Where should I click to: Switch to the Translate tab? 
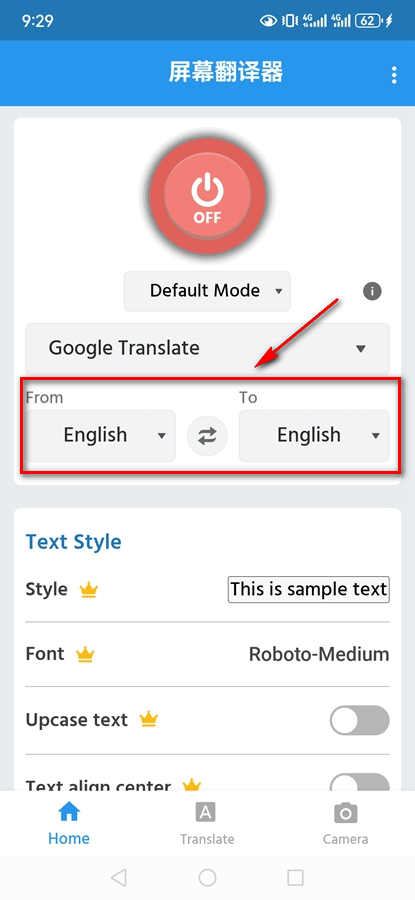207,824
